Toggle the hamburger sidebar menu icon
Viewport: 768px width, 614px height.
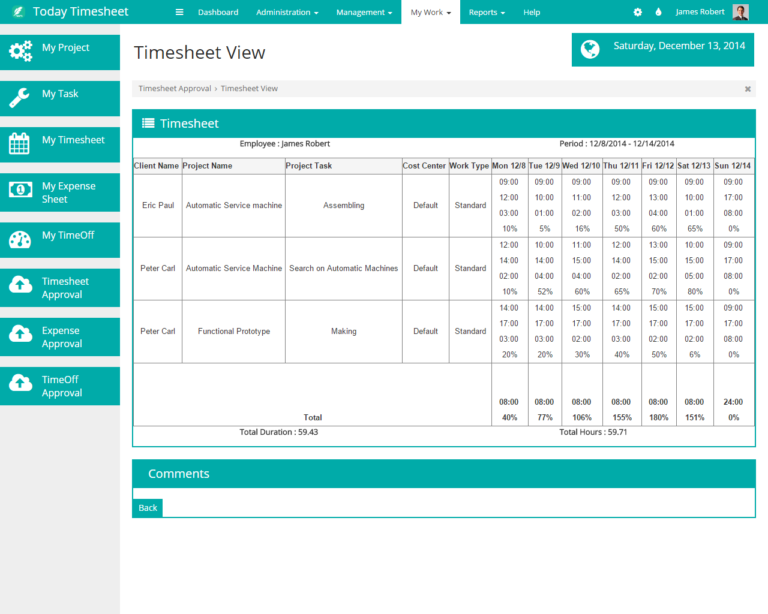point(179,12)
